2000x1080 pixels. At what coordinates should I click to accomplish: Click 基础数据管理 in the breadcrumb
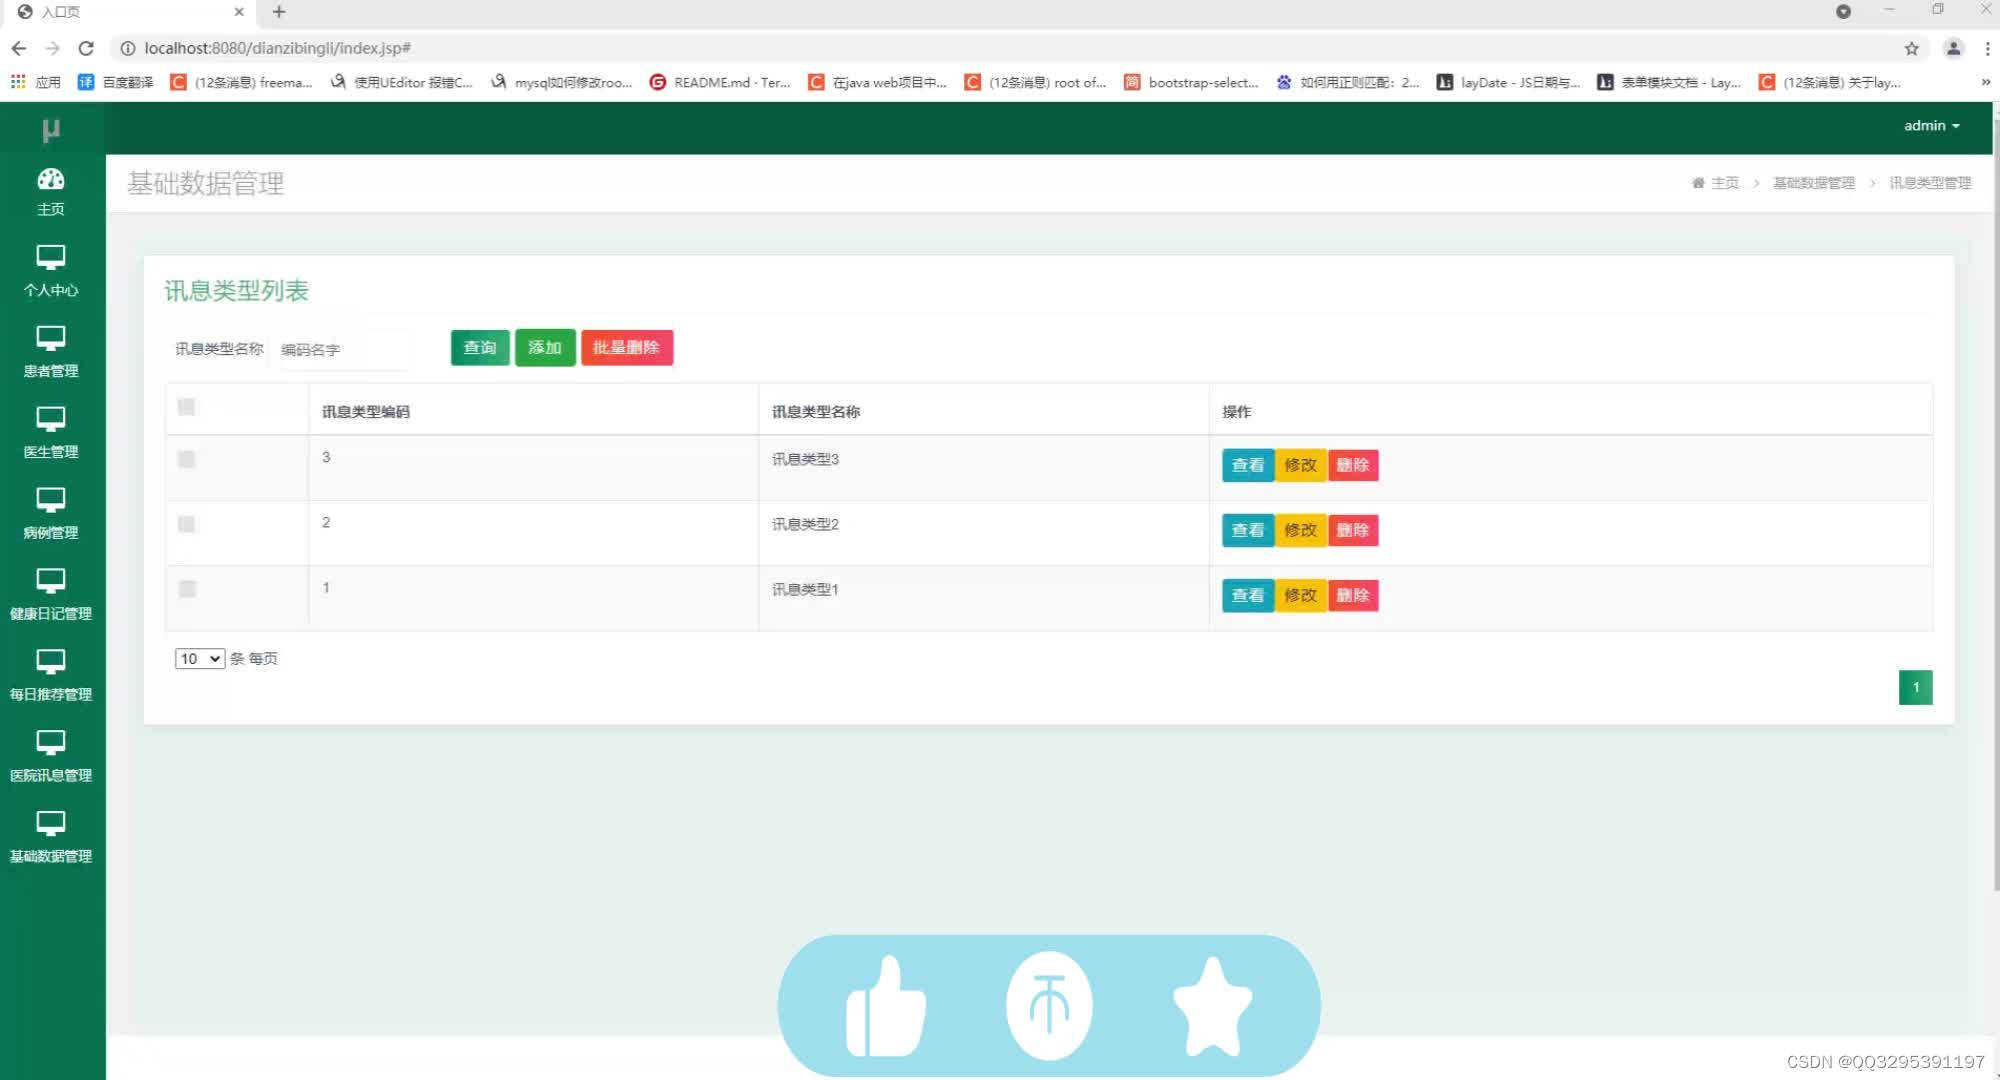1814,183
